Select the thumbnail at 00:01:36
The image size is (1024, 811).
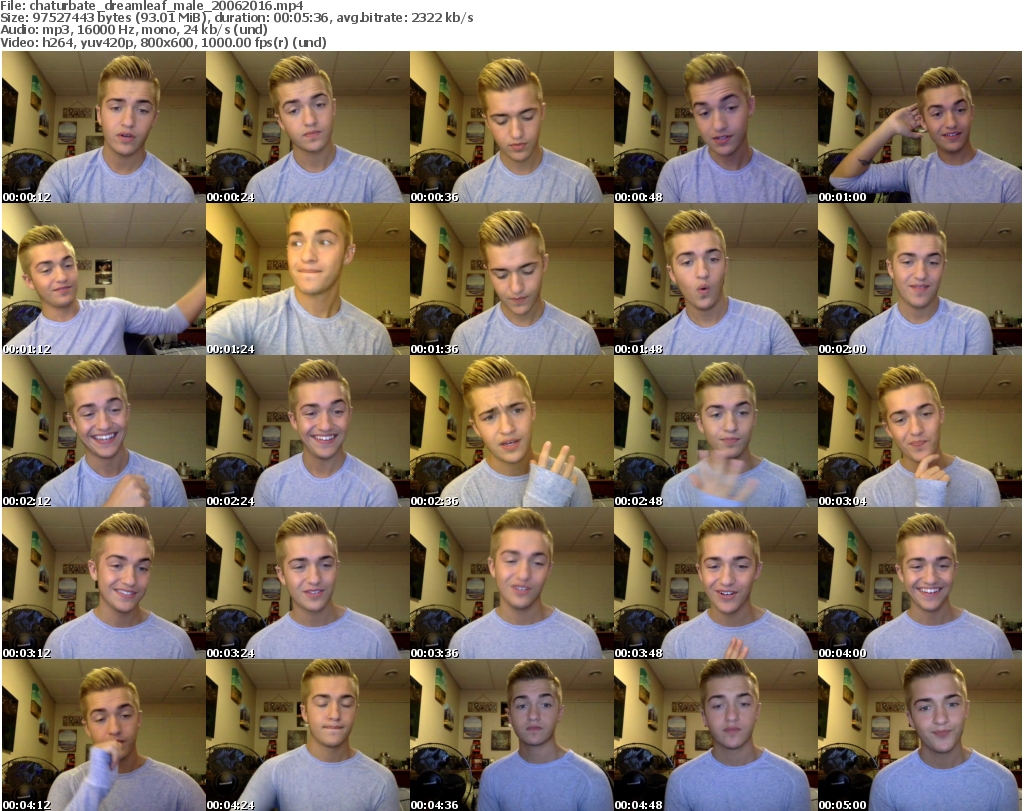(511, 279)
